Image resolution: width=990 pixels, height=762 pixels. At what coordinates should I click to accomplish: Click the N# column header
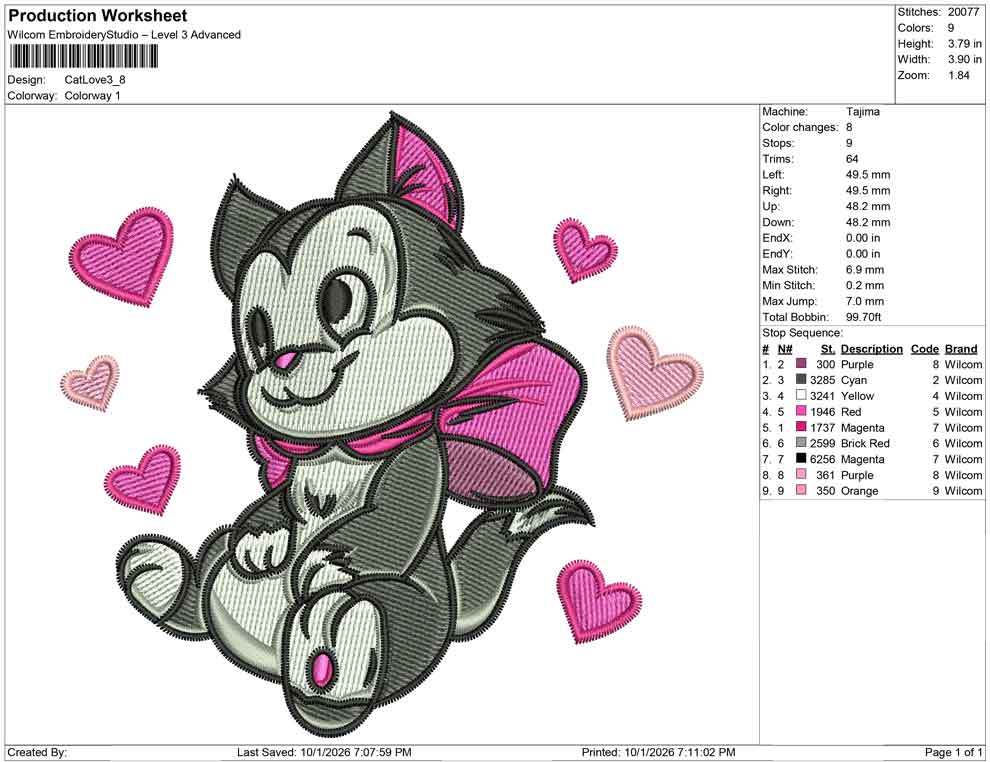(785, 348)
